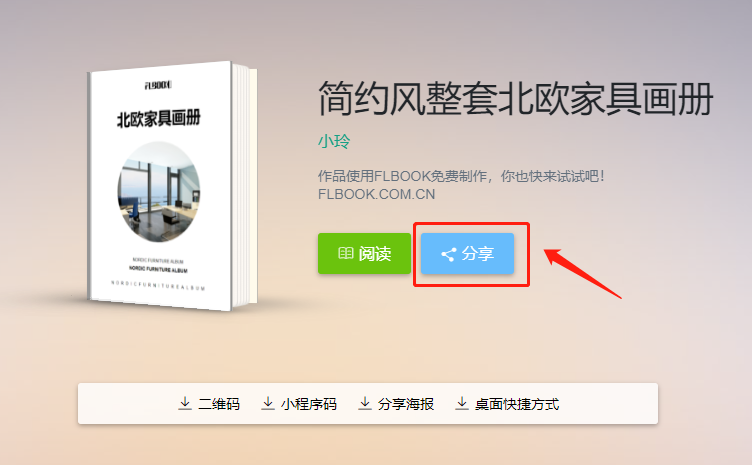Viewport: 752px width, 465px height.
Task: Open the book via the 阅读 label
Action: point(375,254)
